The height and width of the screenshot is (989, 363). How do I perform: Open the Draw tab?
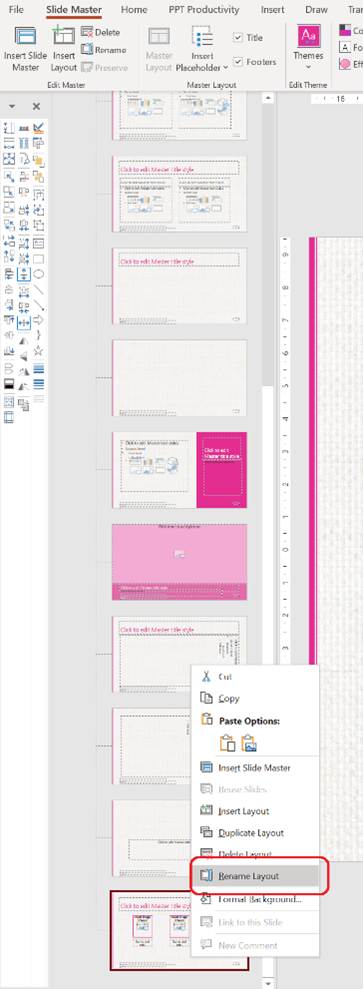pos(316,9)
